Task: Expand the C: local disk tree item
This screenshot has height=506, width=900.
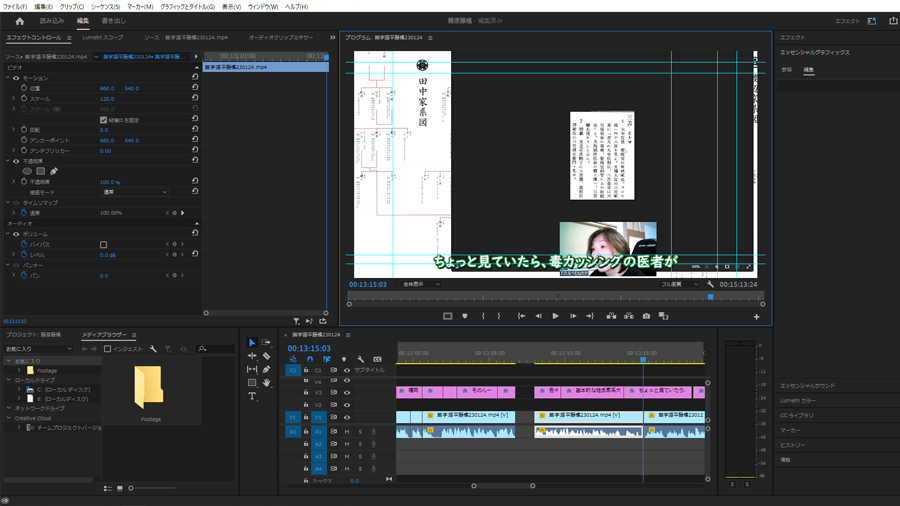Action: (x=19, y=390)
